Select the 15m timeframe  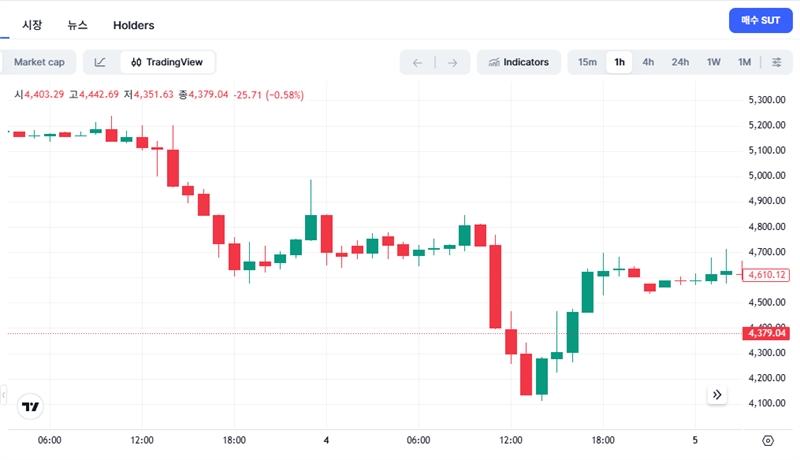[587, 62]
